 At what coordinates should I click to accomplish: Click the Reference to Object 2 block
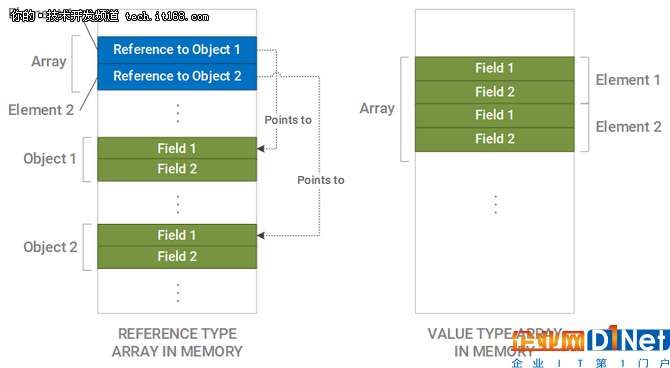[177, 77]
